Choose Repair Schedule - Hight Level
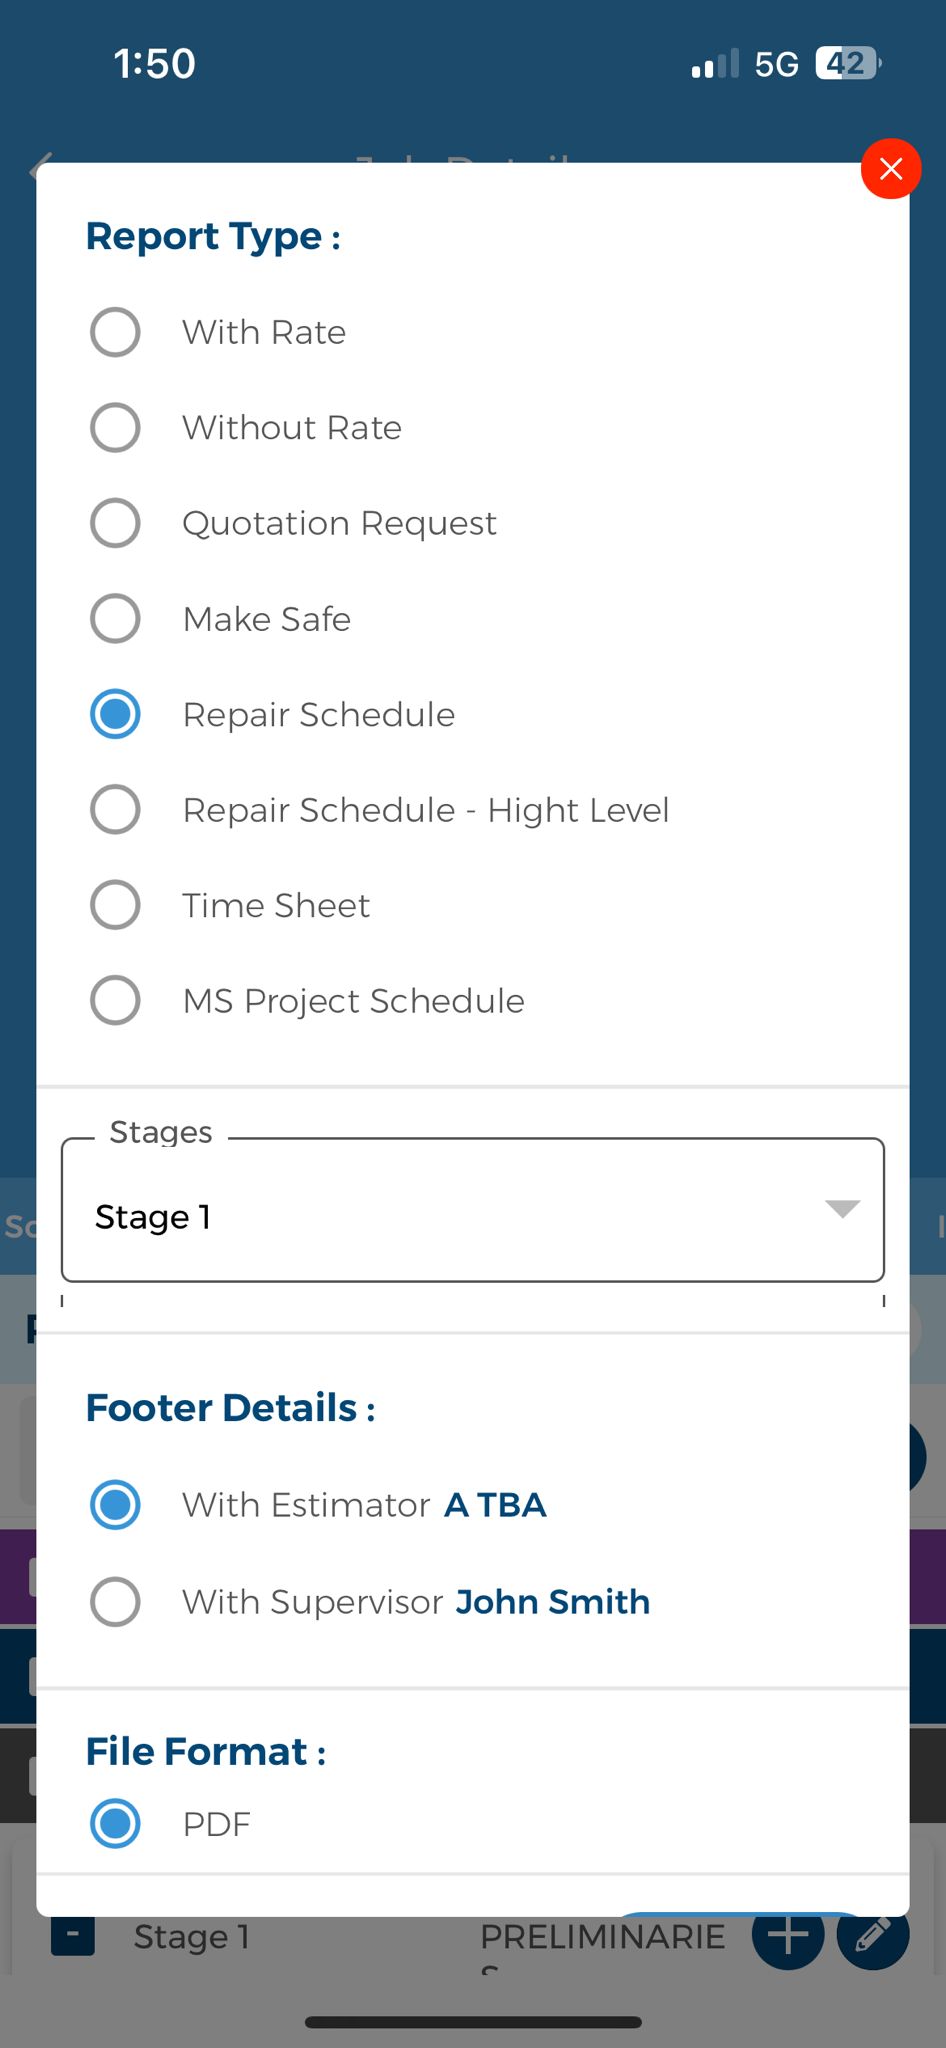Image resolution: width=946 pixels, height=2048 pixels. 116,810
